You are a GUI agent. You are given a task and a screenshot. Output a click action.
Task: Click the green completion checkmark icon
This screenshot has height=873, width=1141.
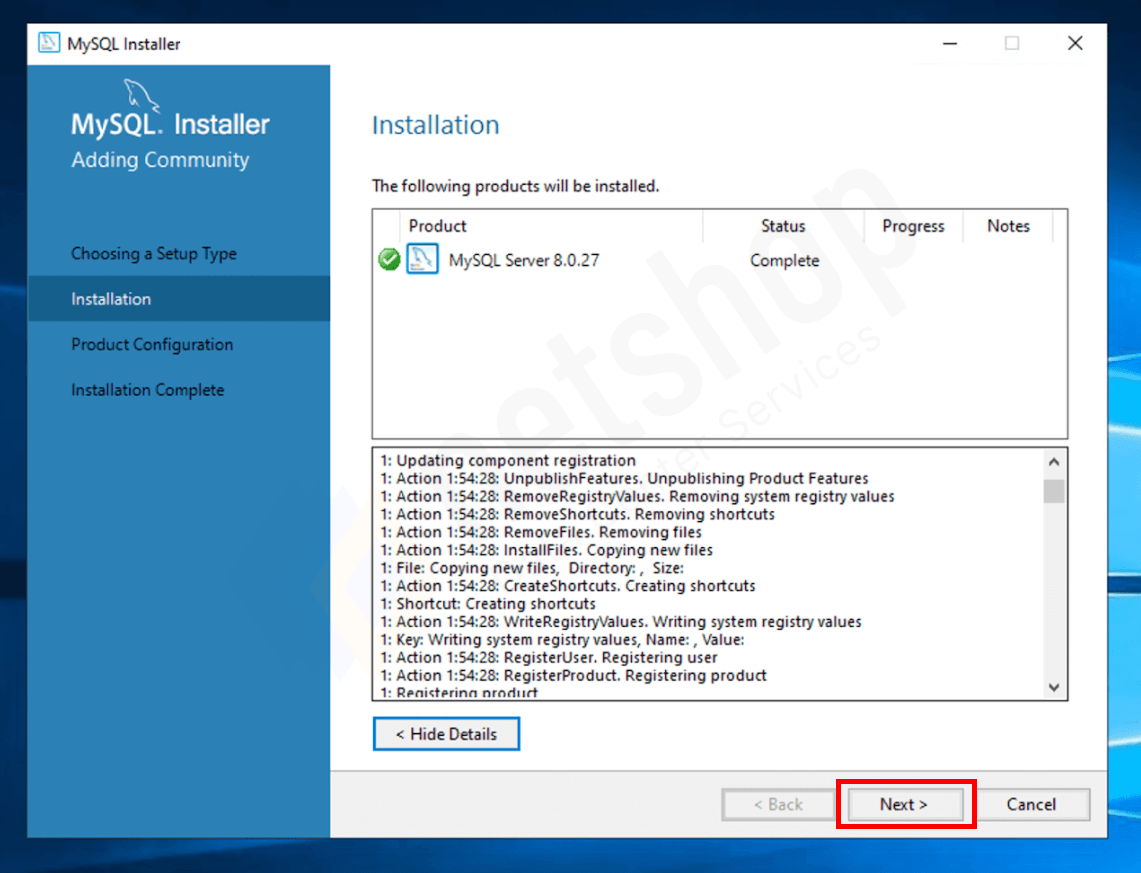[389, 258]
